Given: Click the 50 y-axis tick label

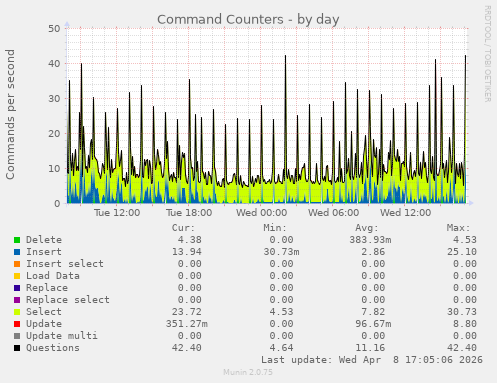Looking at the screenshot, I should point(54,29).
